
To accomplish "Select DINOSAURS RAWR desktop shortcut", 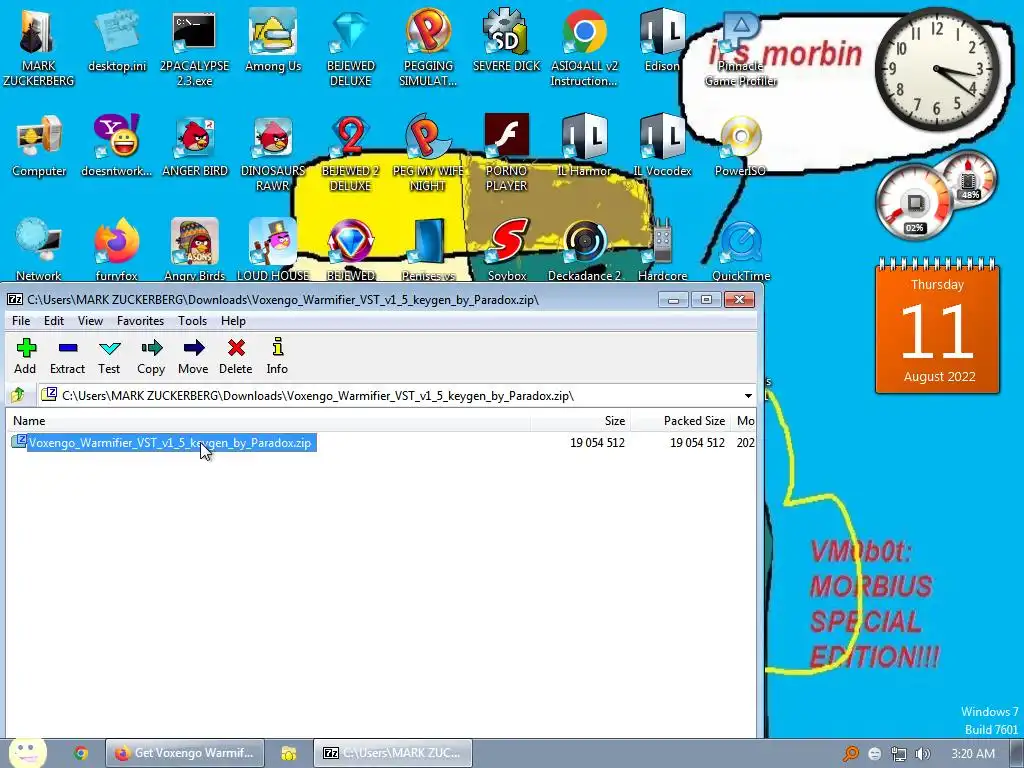I will [273, 153].
